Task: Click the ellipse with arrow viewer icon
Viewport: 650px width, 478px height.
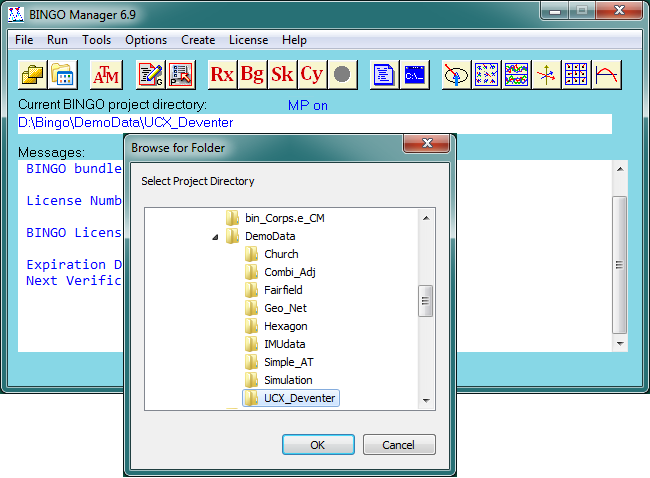Action: click(456, 75)
